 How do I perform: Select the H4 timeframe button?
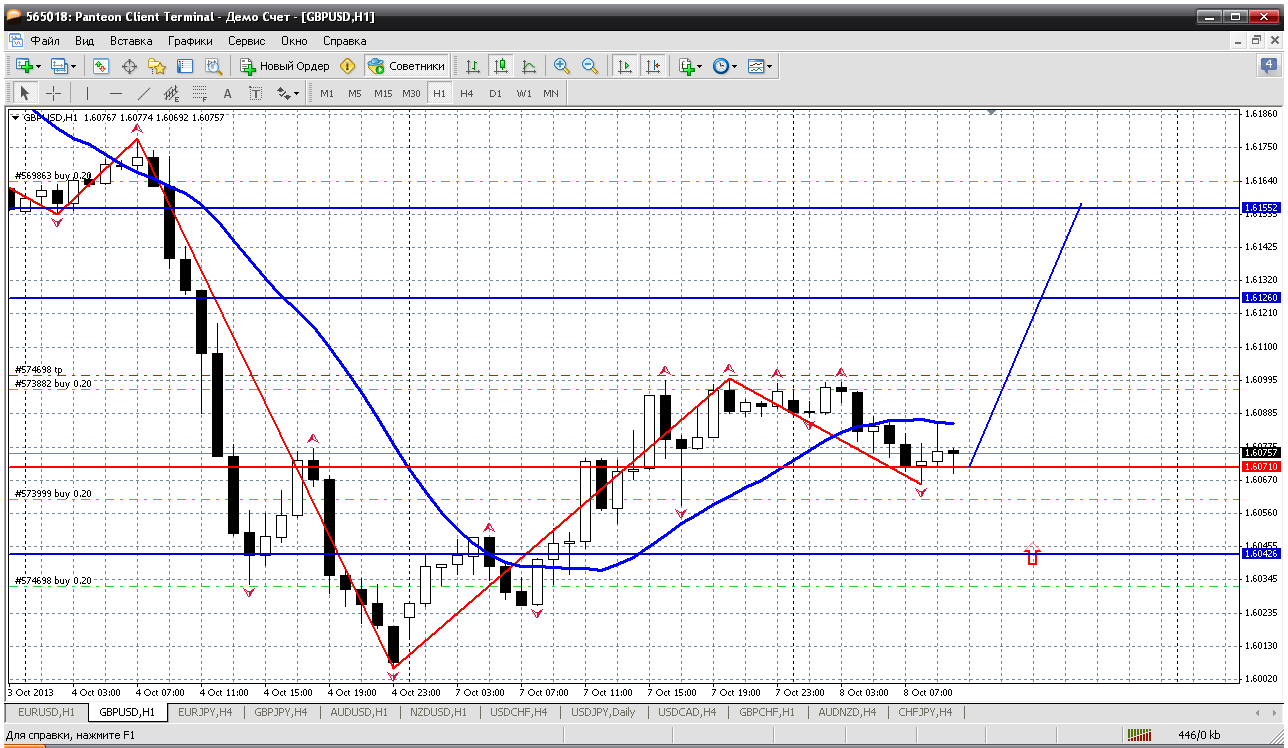(x=467, y=93)
